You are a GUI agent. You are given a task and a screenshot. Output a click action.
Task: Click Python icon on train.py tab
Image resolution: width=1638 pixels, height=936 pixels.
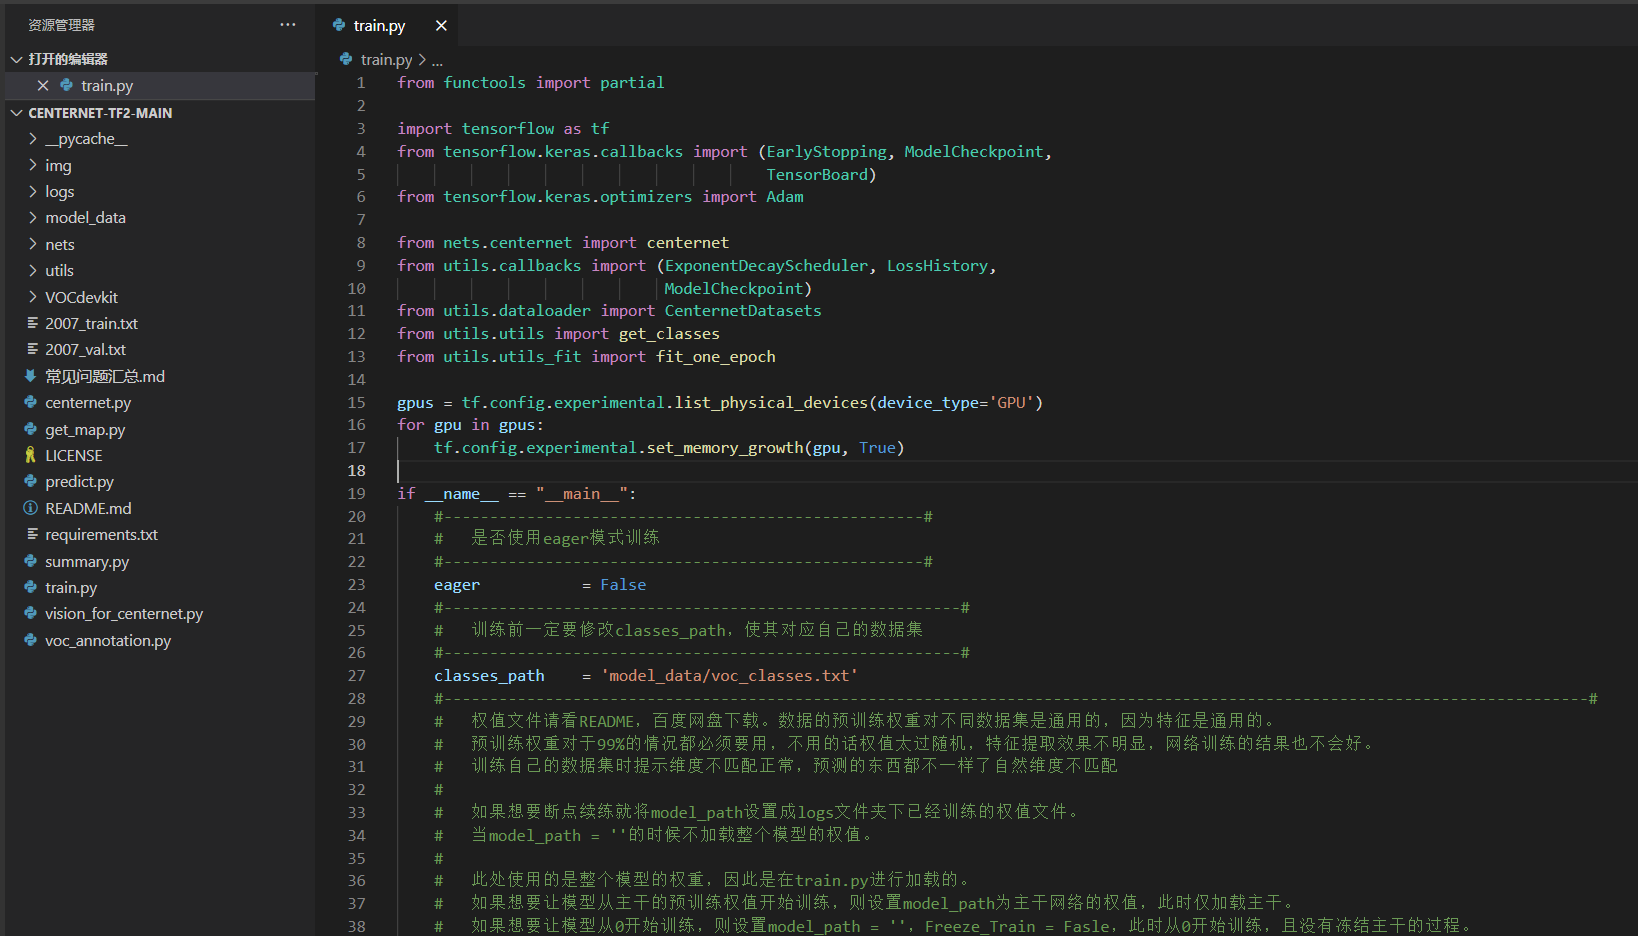click(x=339, y=25)
